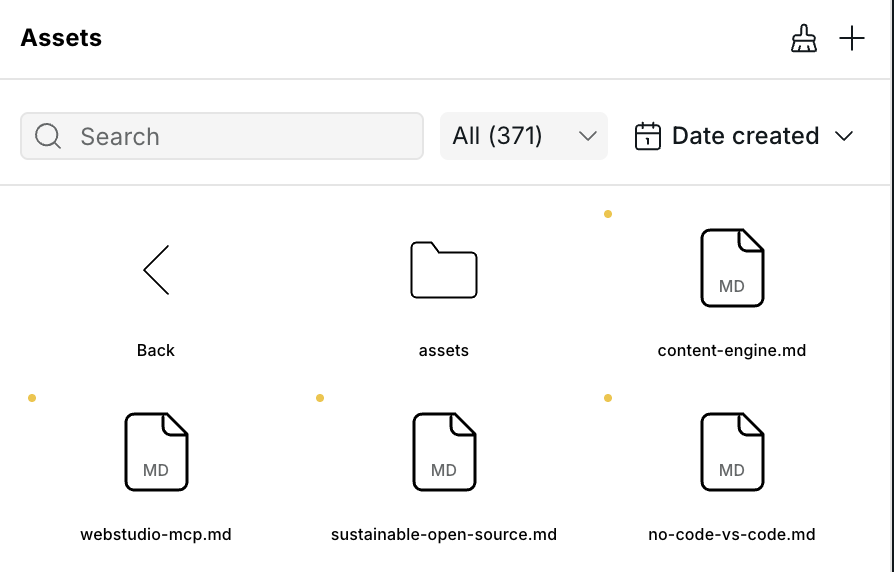Select the webstudio-mcp.md file icon
894x572 pixels.
pos(156,452)
